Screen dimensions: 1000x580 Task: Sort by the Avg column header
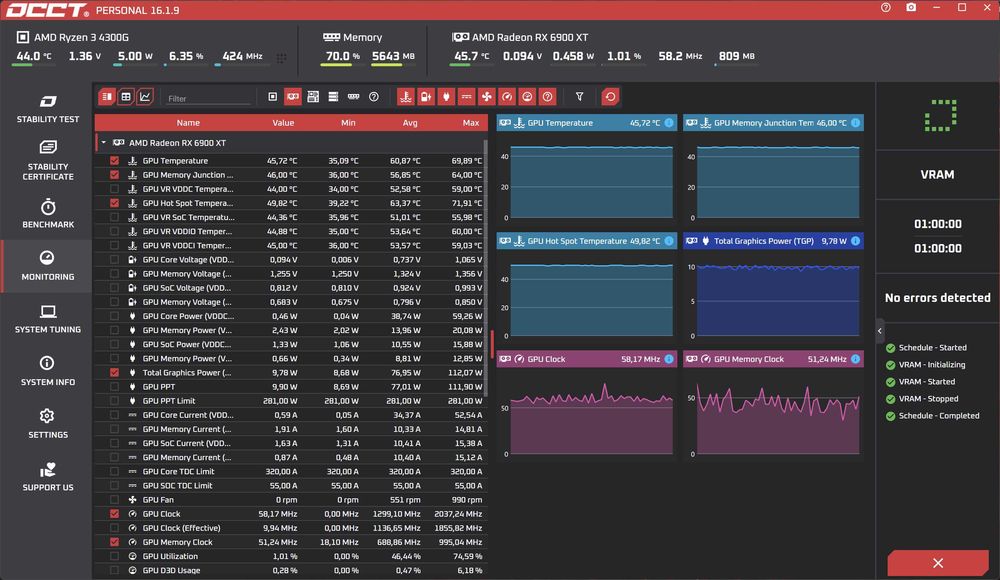410,123
